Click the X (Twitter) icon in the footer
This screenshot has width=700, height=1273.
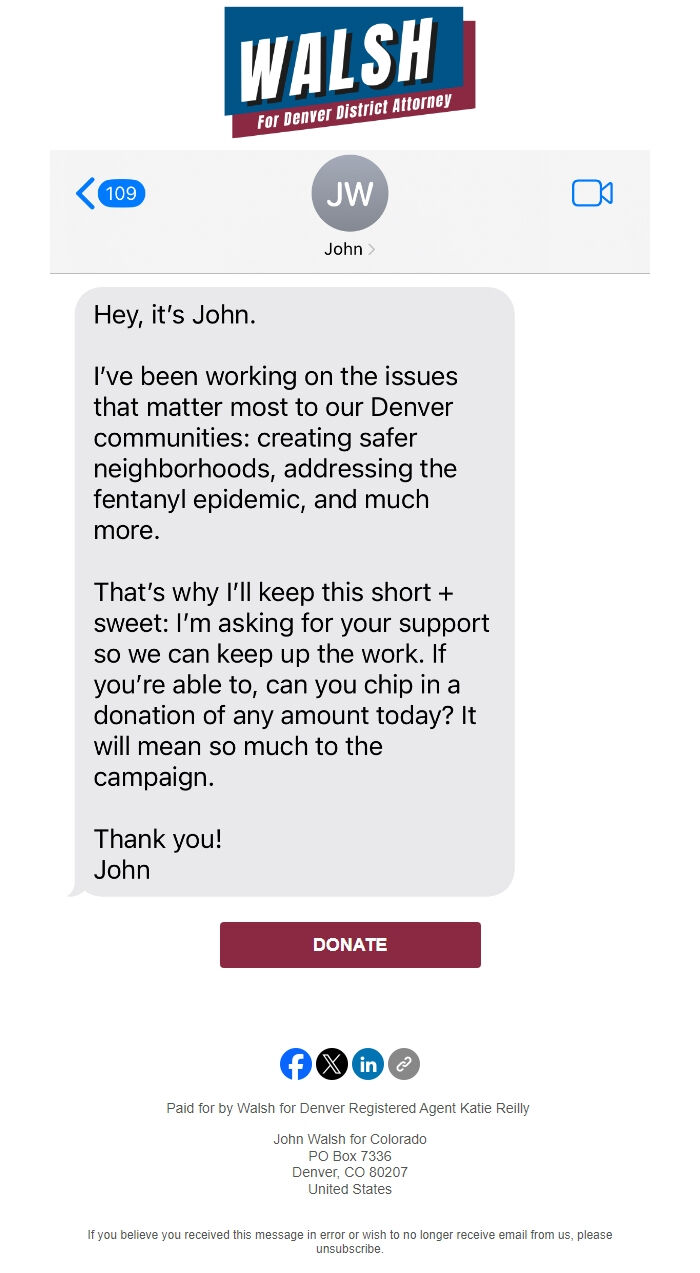pyautogui.click(x=332, y=1064)
